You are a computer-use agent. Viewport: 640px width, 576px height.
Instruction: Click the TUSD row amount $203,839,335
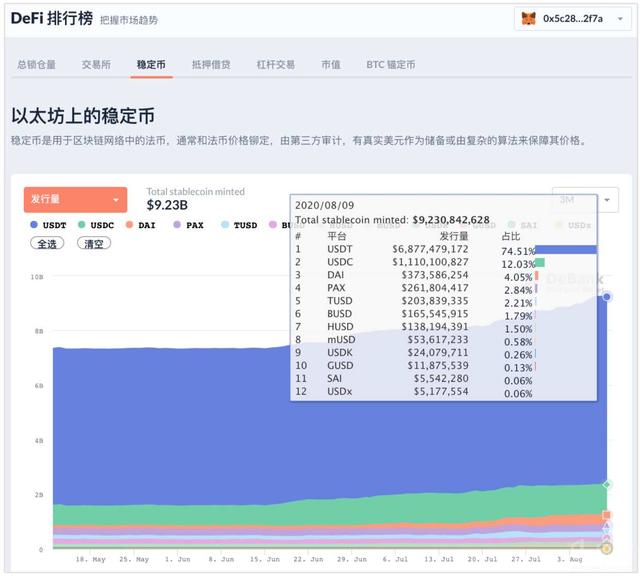[x=435, y=301]
